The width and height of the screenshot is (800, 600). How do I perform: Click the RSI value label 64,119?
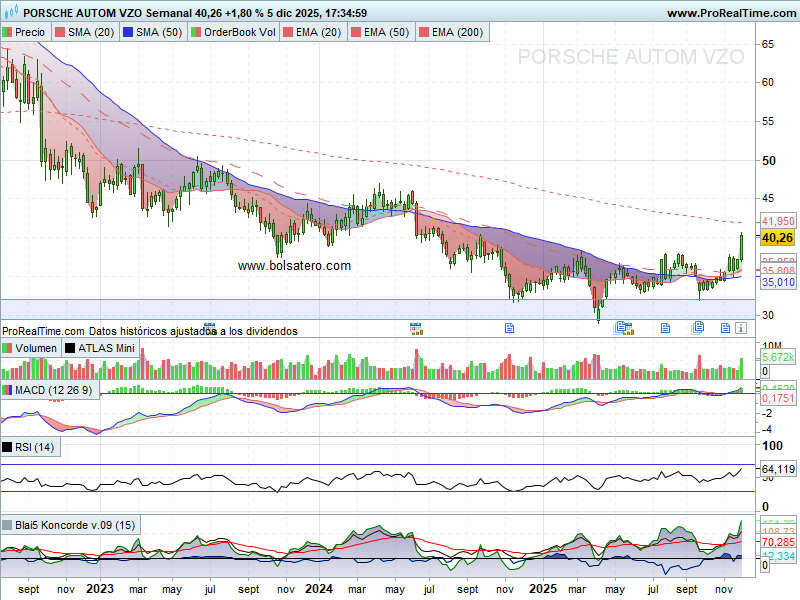778,469
